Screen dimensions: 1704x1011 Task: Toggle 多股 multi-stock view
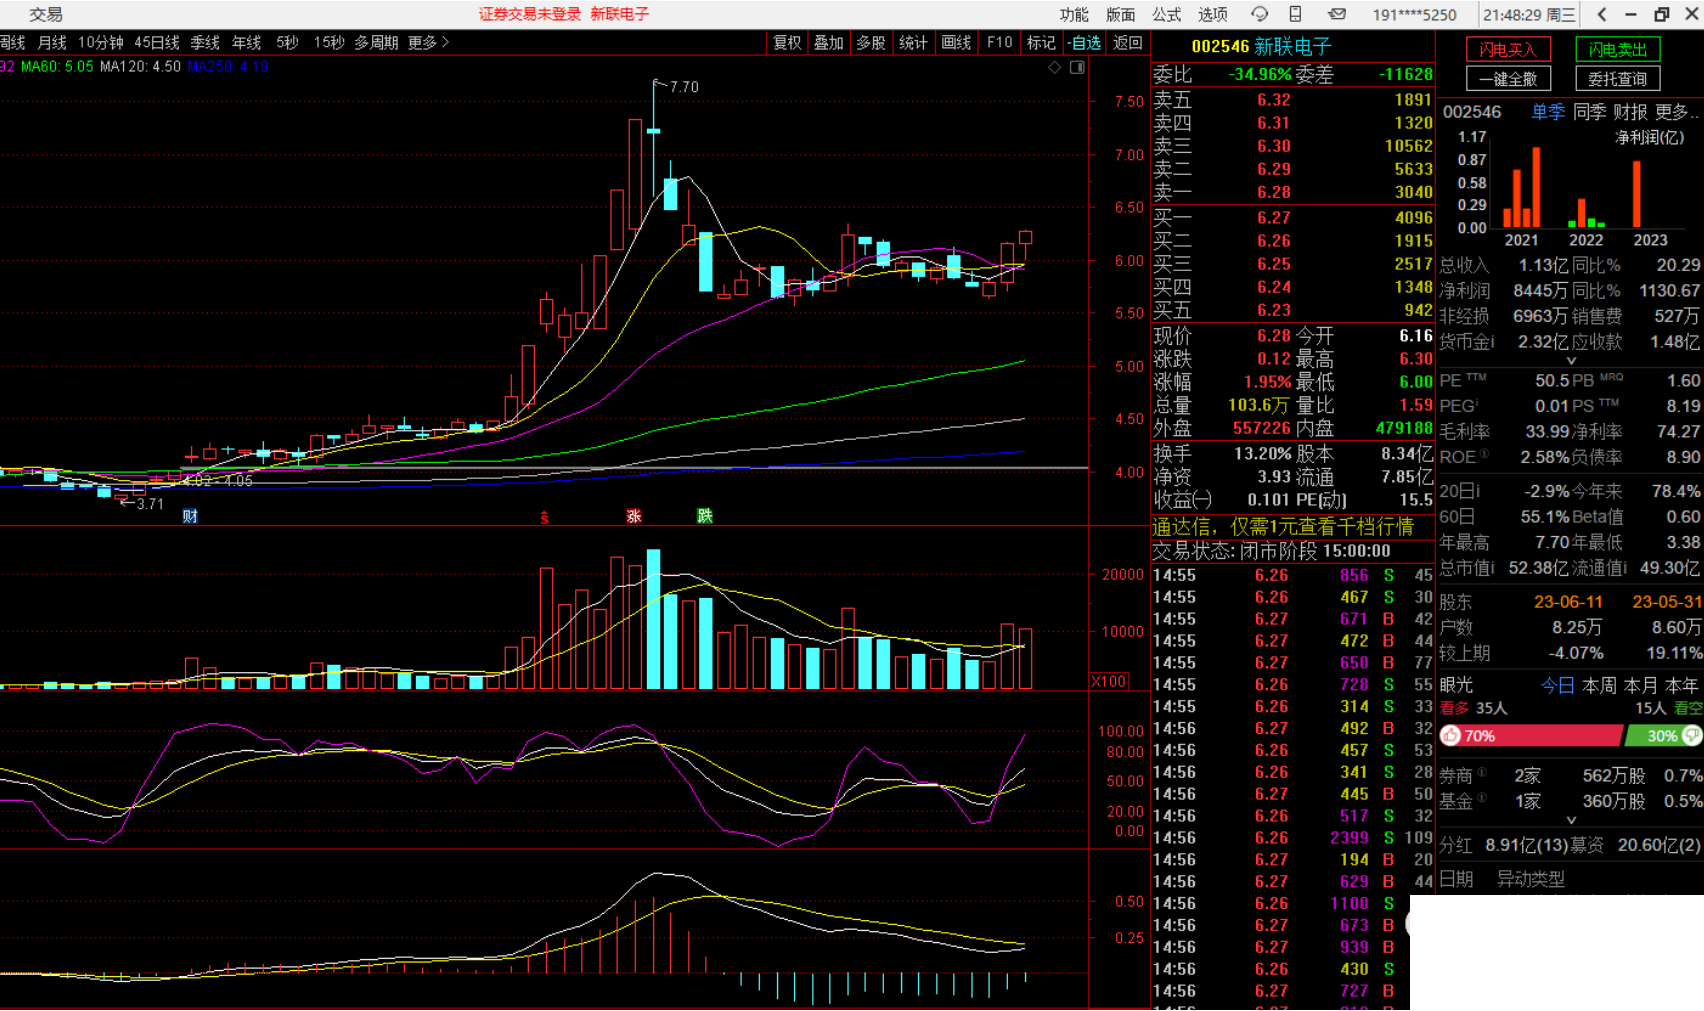[871, 43]
